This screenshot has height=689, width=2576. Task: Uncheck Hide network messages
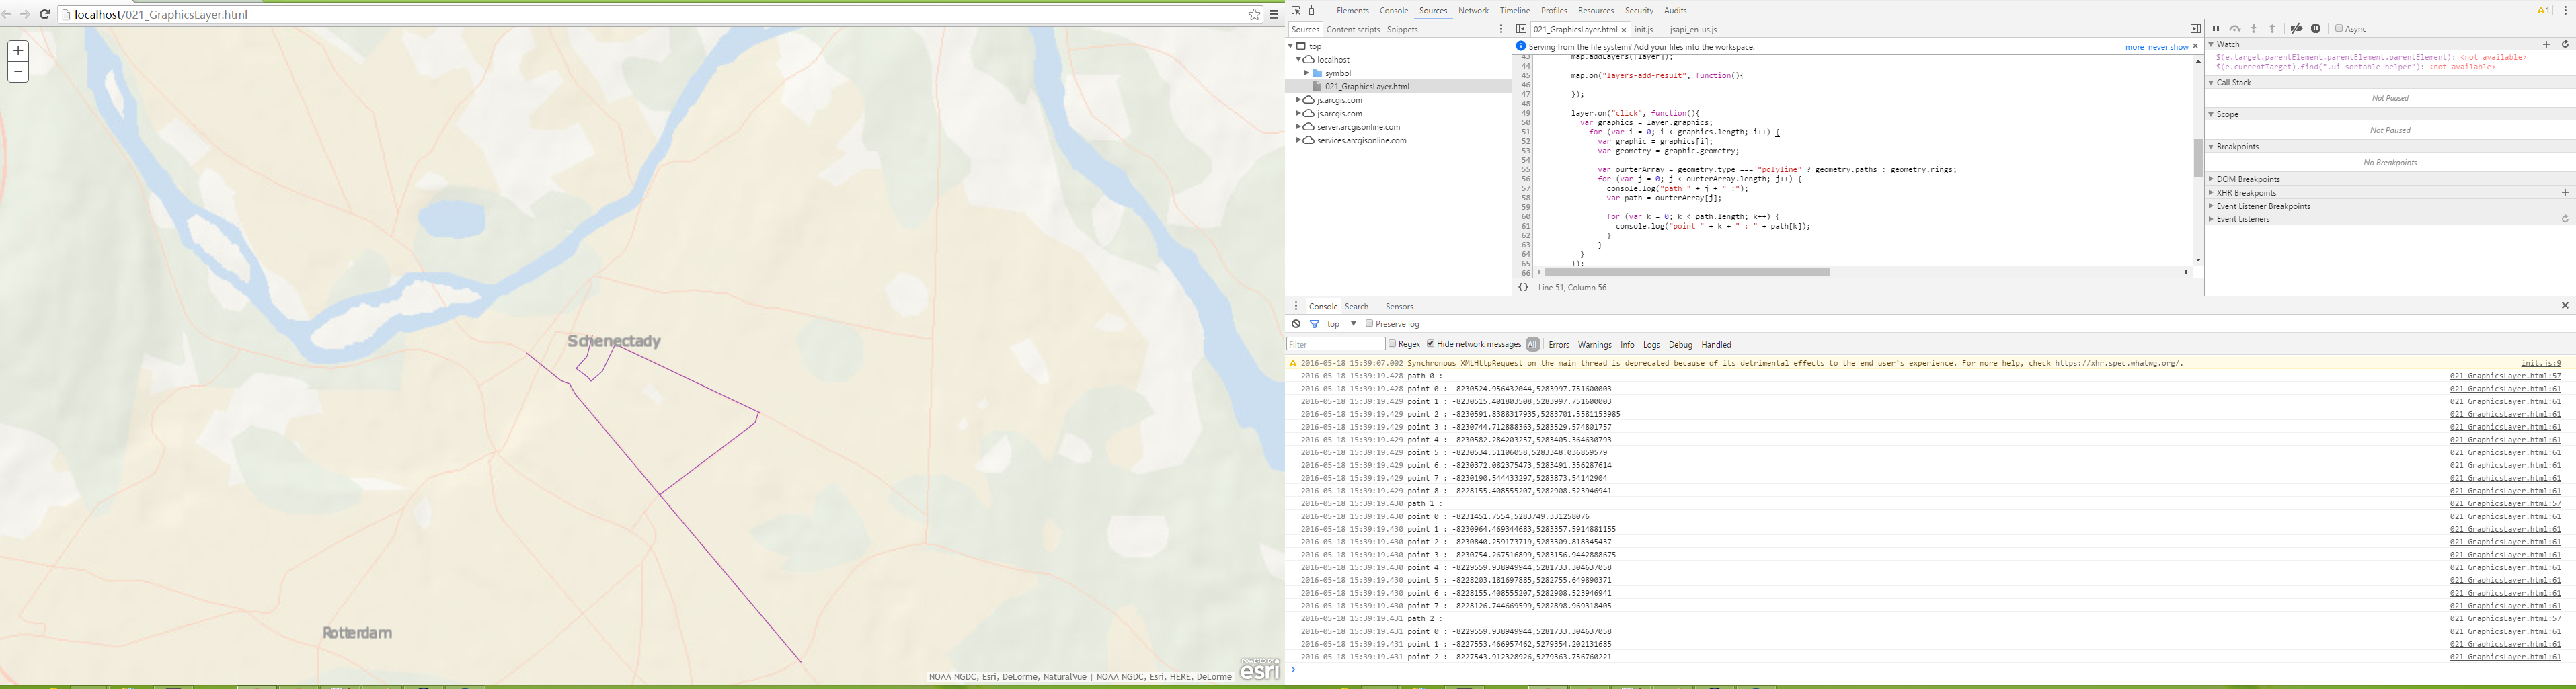[1431, 344]
